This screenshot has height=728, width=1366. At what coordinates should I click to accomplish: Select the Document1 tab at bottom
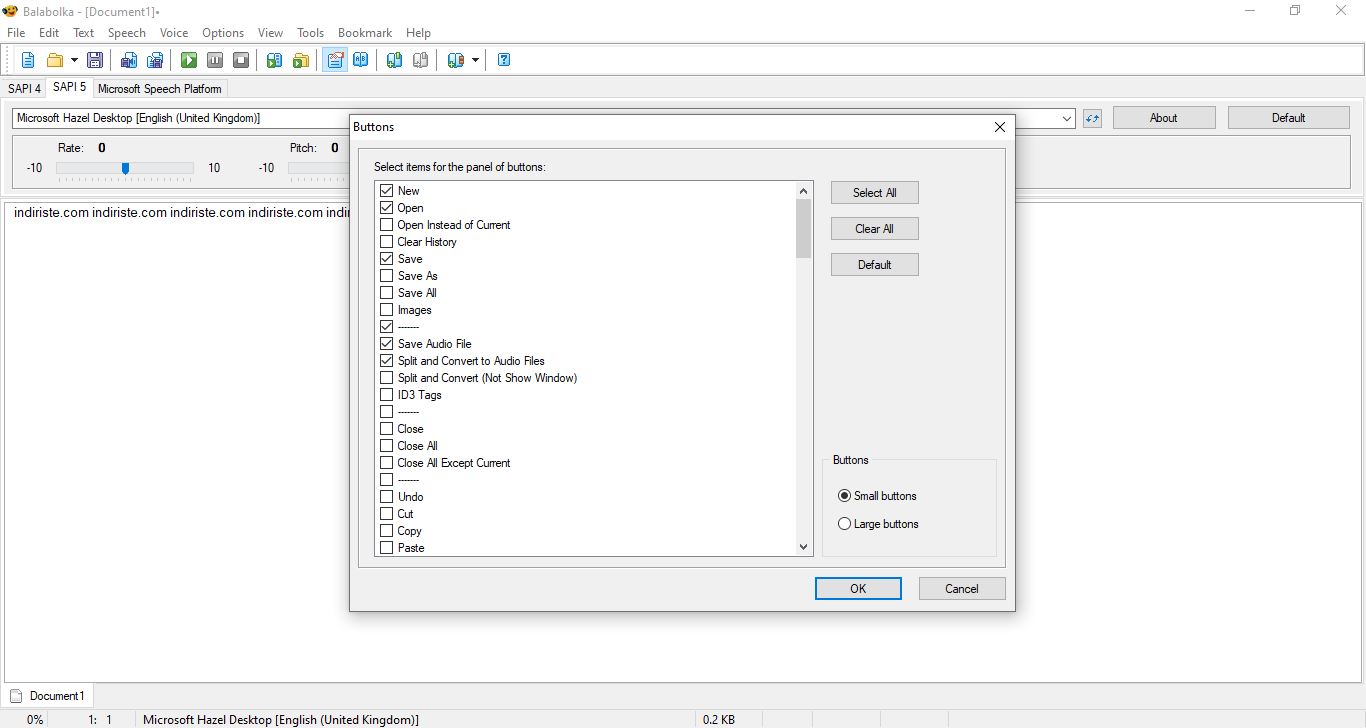click(48, 696)
